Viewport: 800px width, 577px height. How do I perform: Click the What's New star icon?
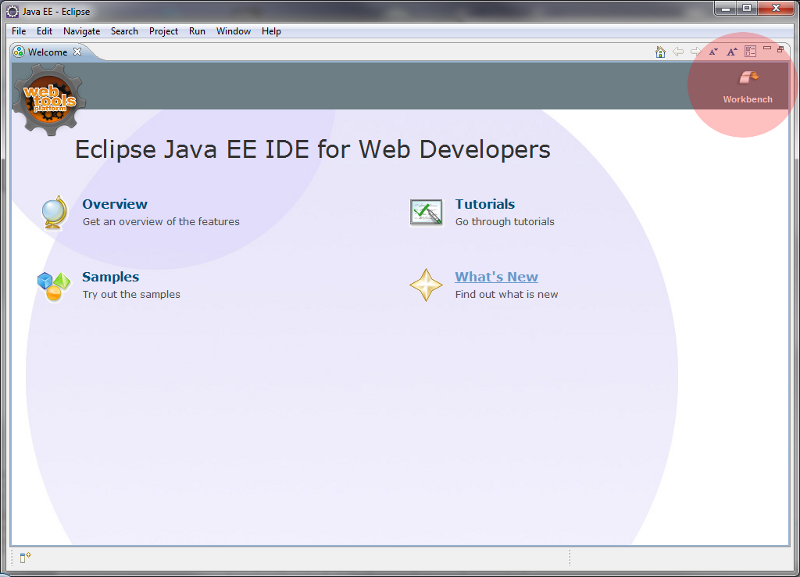coord(426,286)
